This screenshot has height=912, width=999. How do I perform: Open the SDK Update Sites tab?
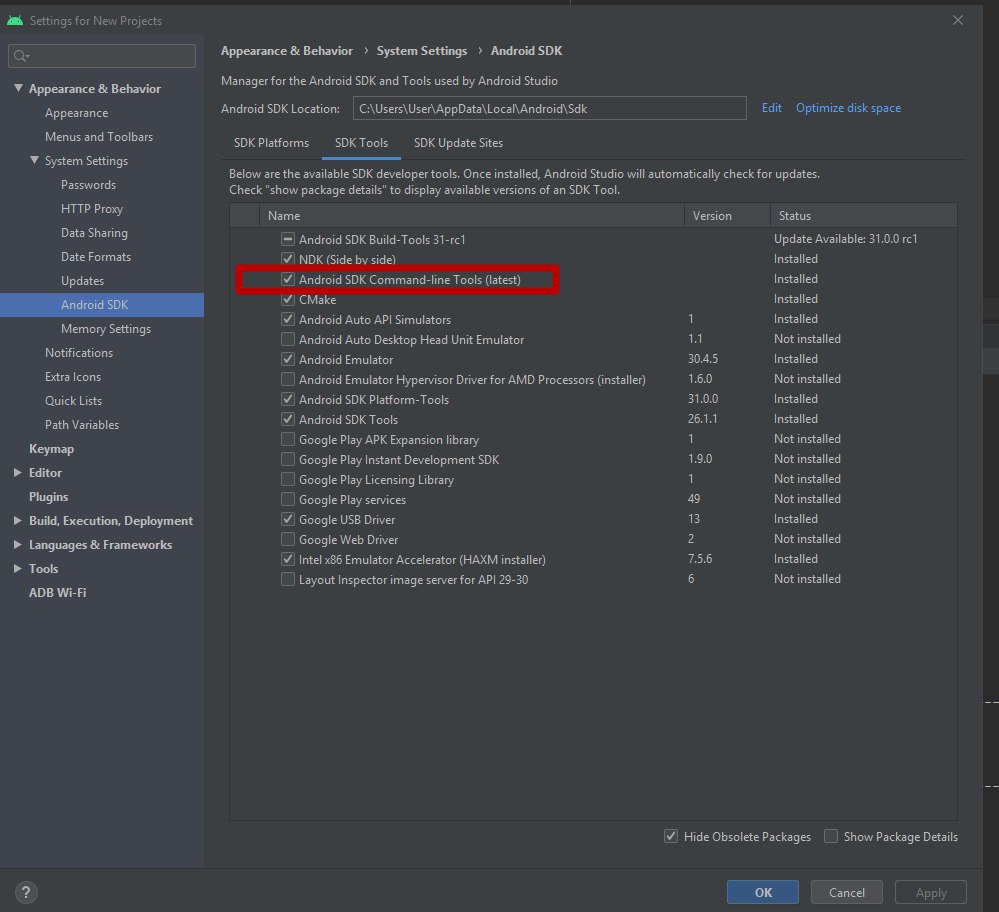(458, 143)
